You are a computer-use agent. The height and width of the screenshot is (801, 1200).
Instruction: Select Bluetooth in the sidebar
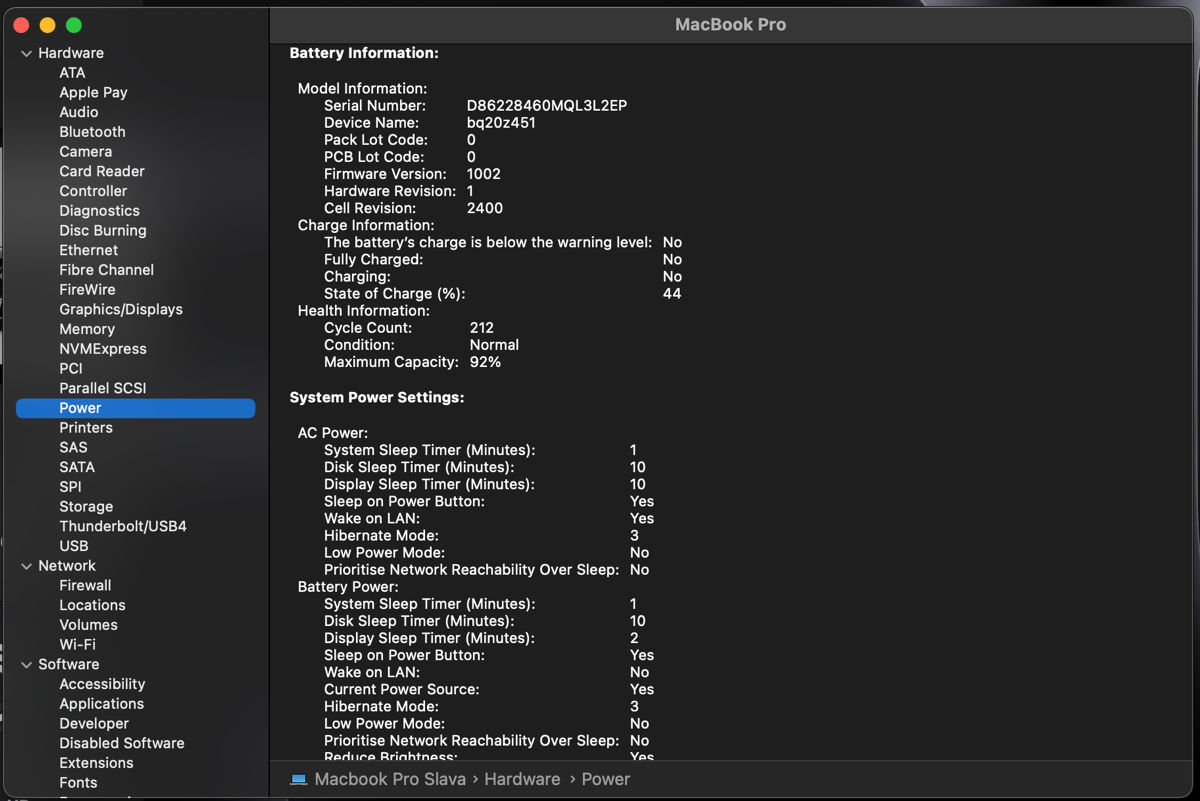92,132
